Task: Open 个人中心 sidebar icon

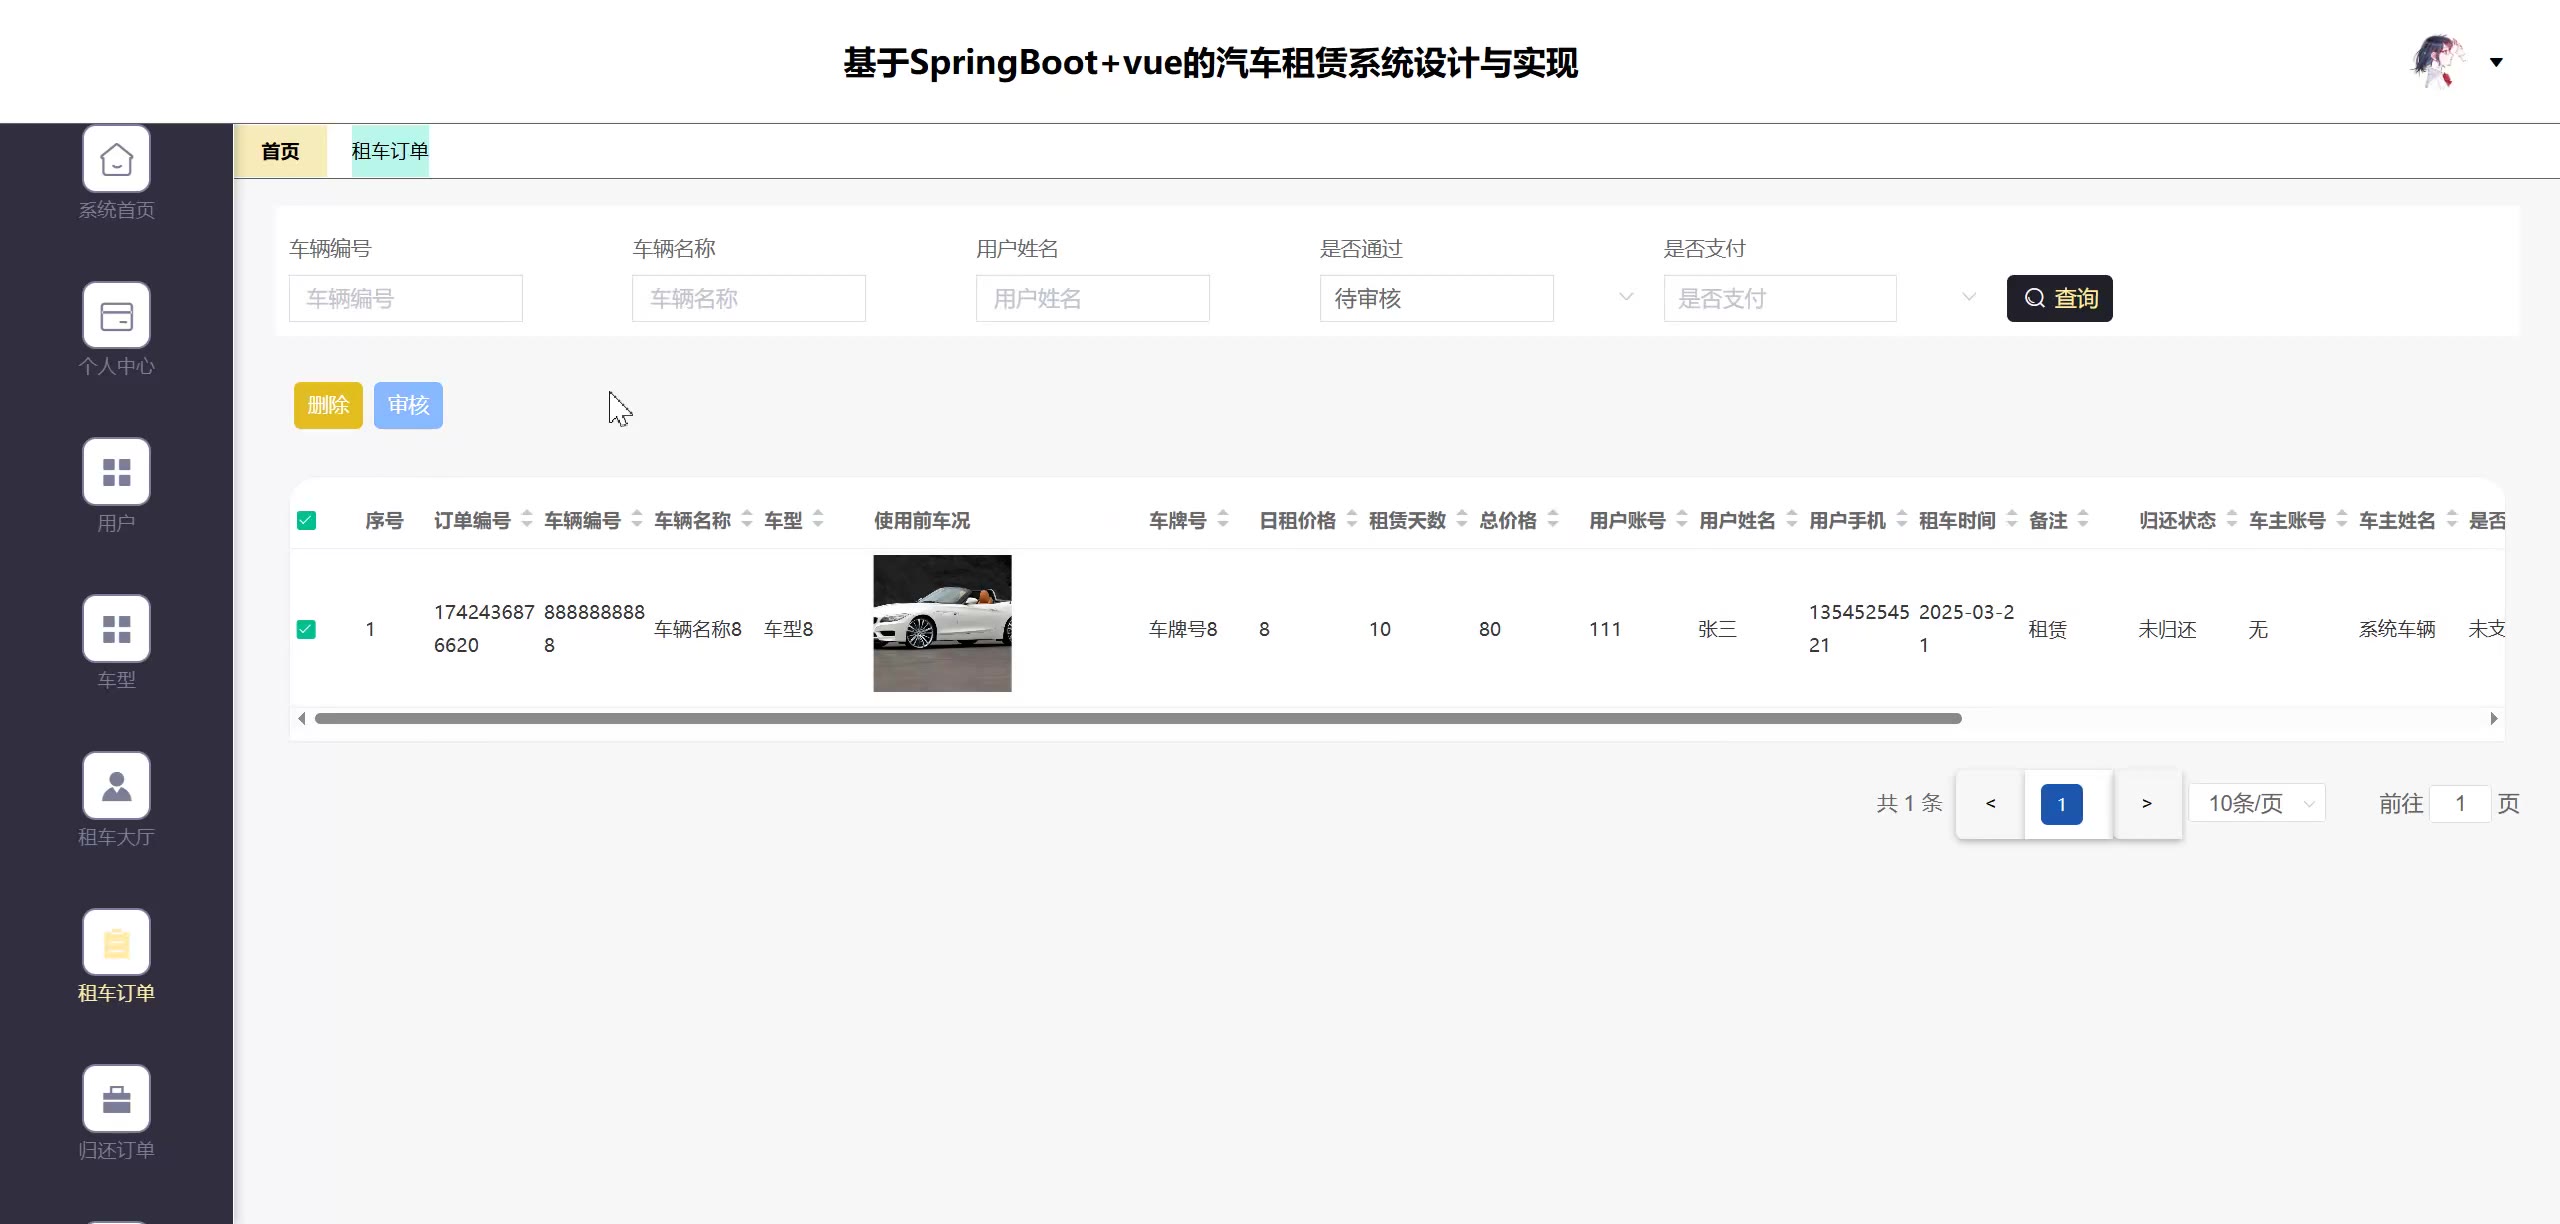Action: coord(116,316)
